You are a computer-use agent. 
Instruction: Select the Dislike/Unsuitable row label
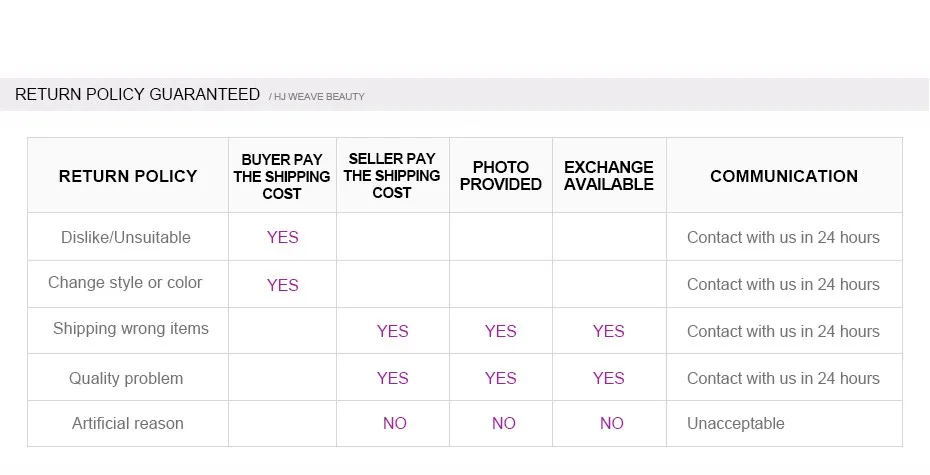coord(126,237)
